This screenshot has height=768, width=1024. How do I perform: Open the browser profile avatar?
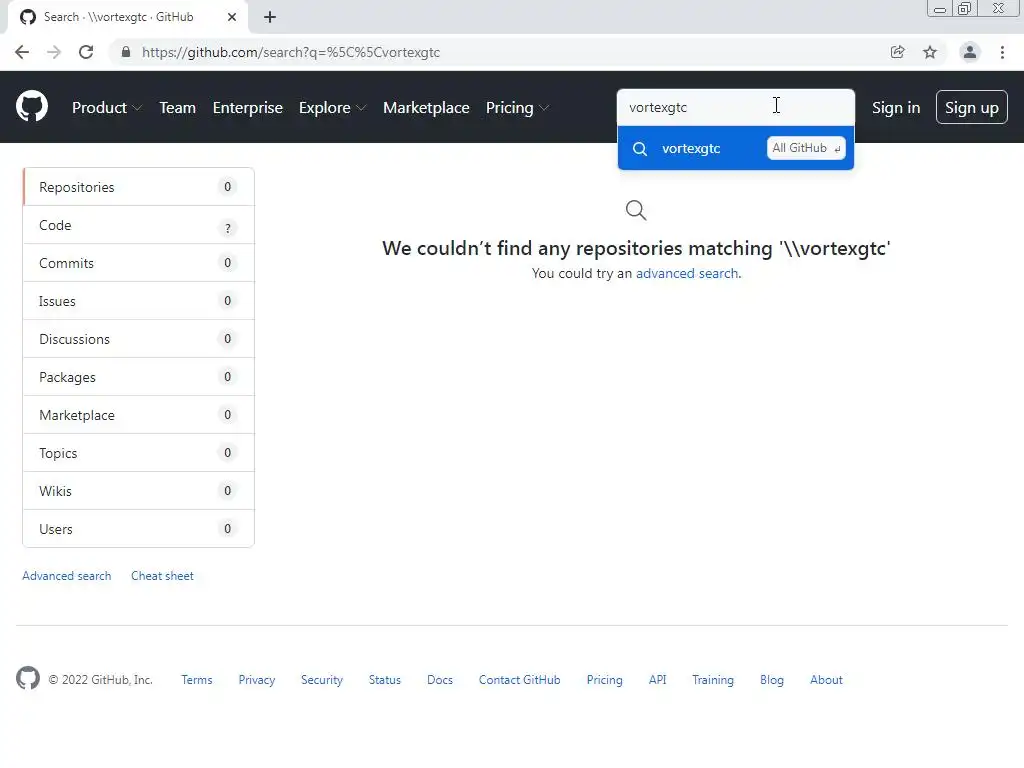970,52
